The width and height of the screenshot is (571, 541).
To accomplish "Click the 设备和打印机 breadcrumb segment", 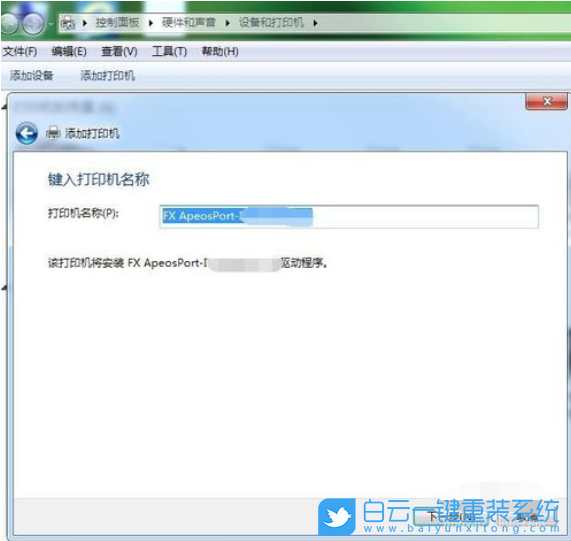I will coord(271,23).
